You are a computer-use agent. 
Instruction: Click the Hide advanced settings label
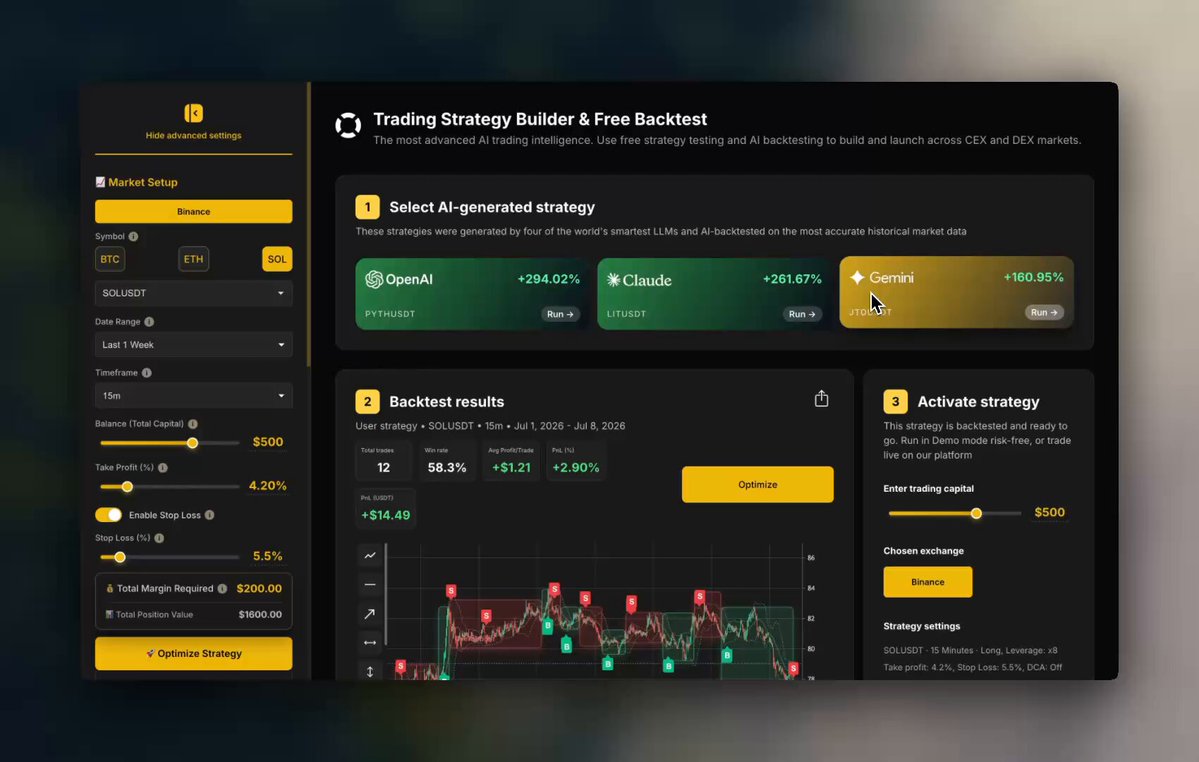tap(193, 135)
